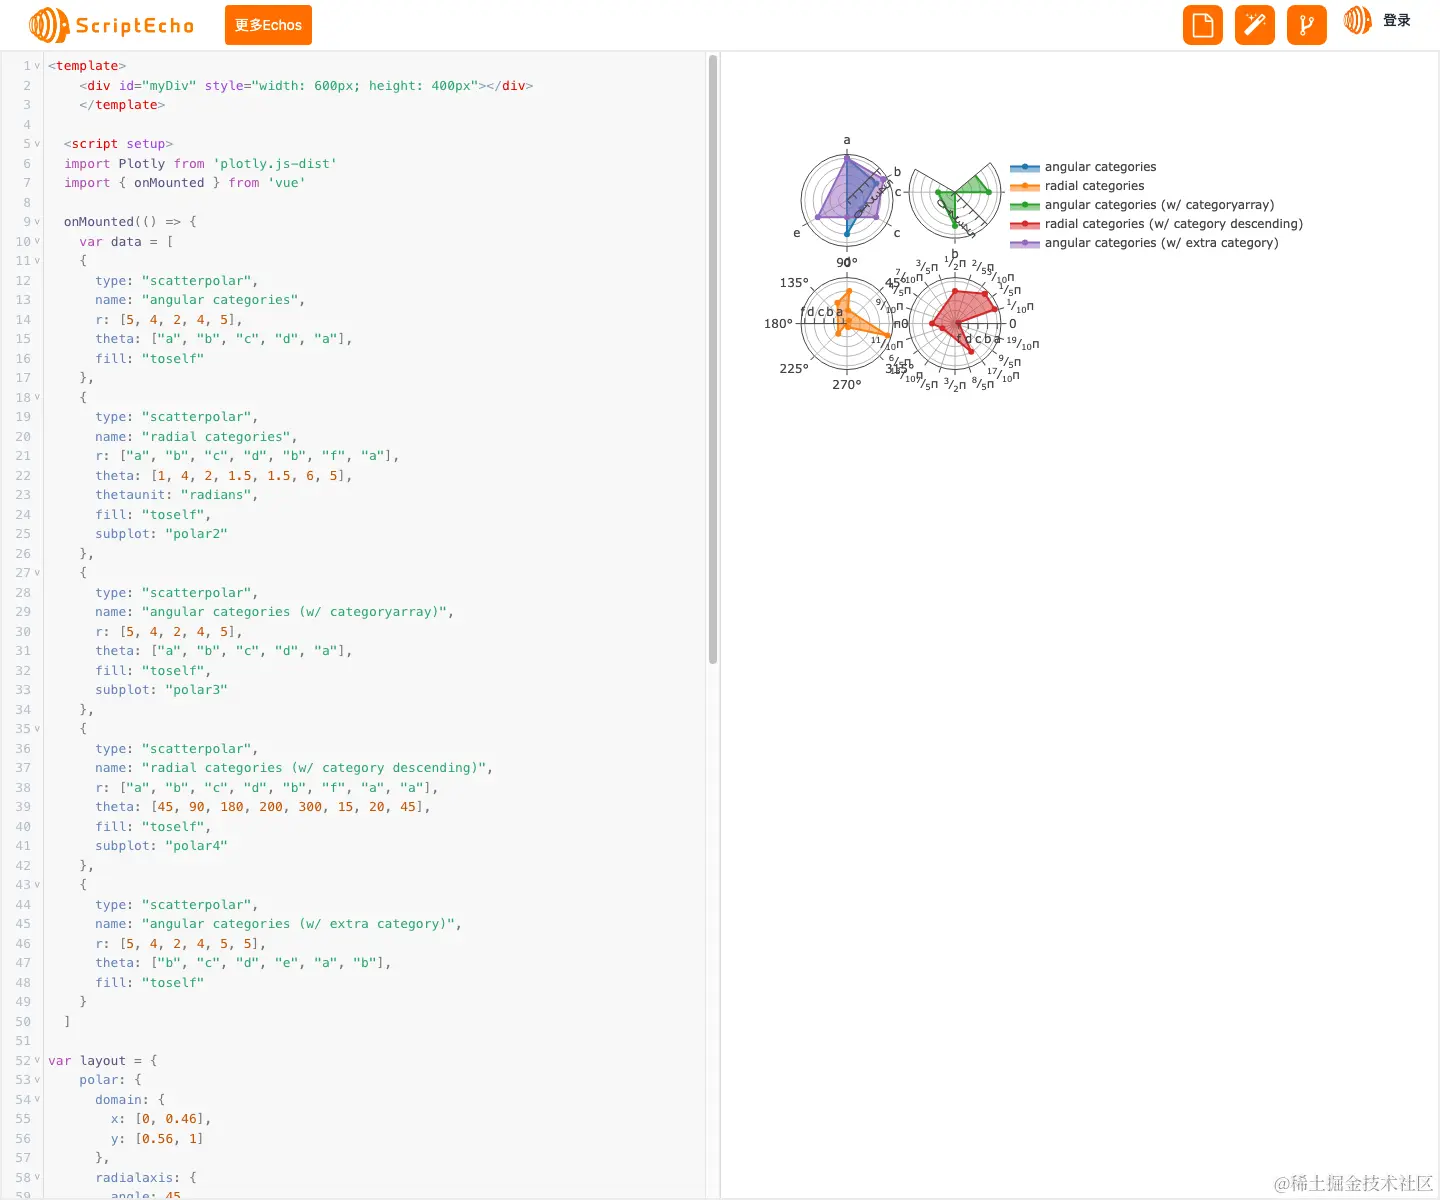Click the orange user avatar icon
The width and height of the screenshot is (1440, 1200).
(1358, 20)
